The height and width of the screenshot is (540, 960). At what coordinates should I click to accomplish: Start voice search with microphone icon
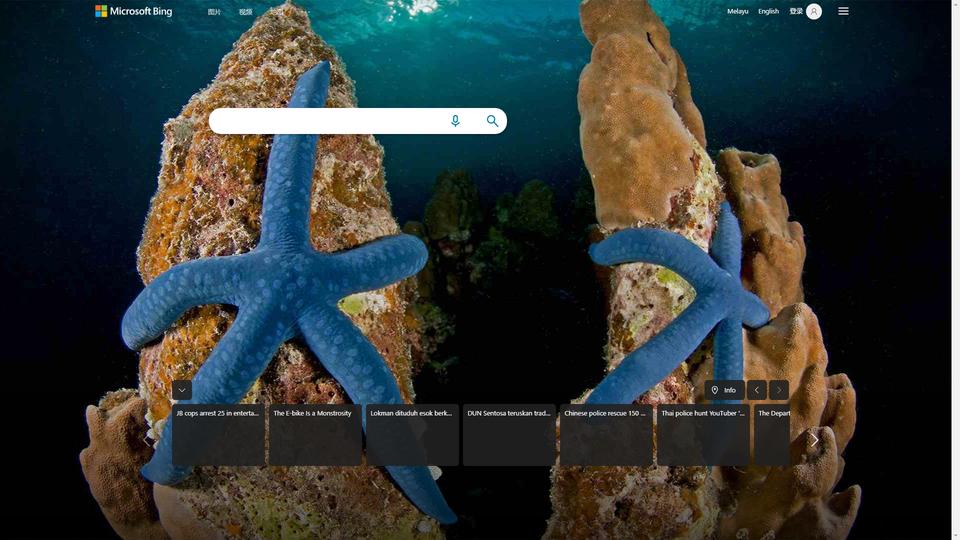(x=455, y=121)
